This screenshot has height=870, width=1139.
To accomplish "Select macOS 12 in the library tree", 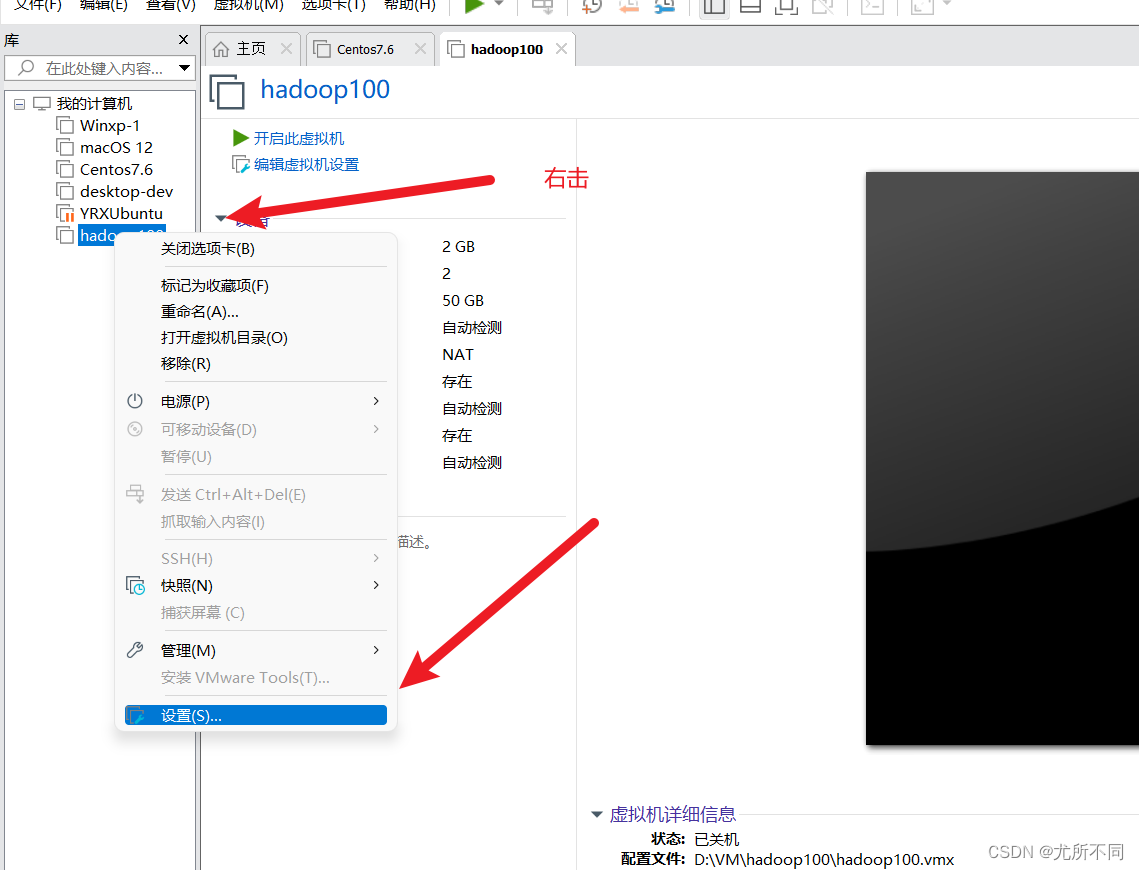I will (116, 147).
